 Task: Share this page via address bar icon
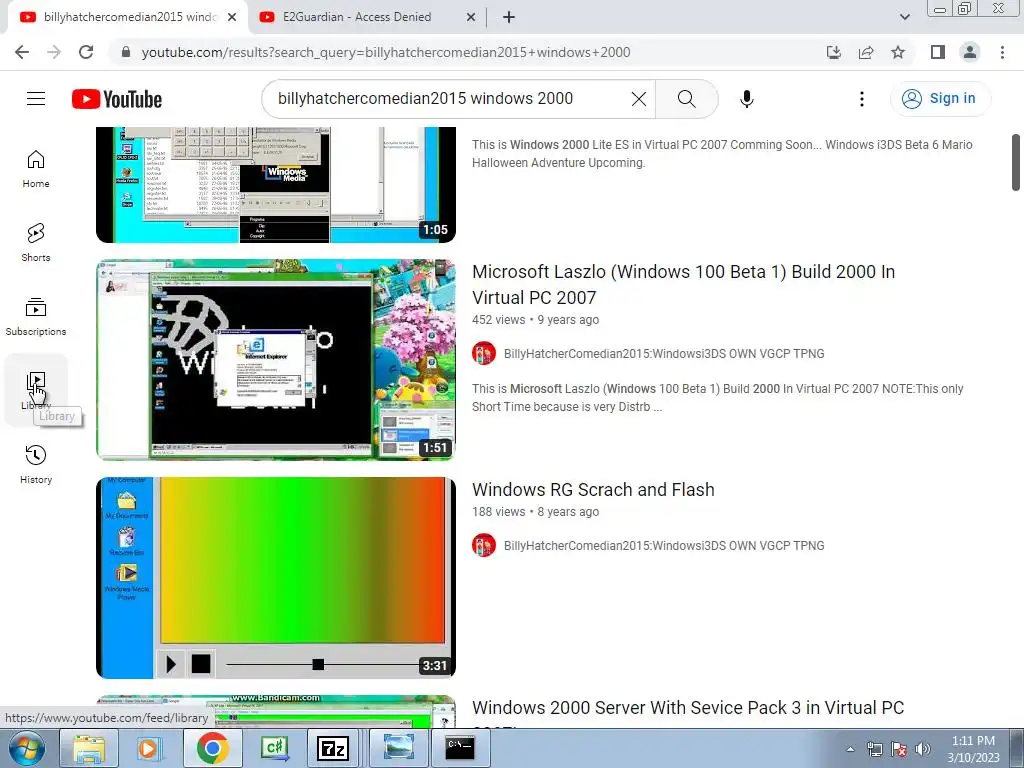(x=866, y=52)
